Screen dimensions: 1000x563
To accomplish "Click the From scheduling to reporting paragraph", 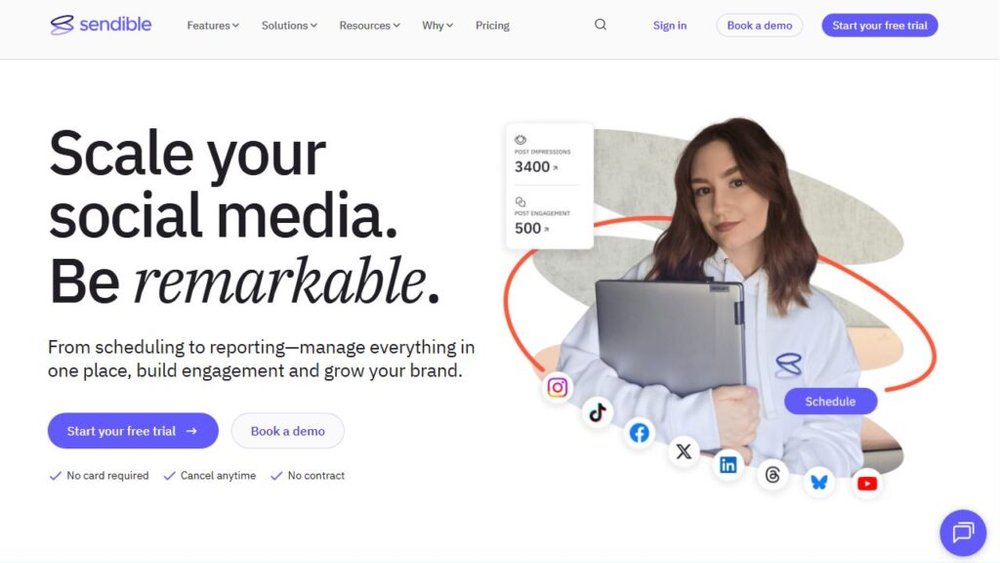I will coord(261,359).
